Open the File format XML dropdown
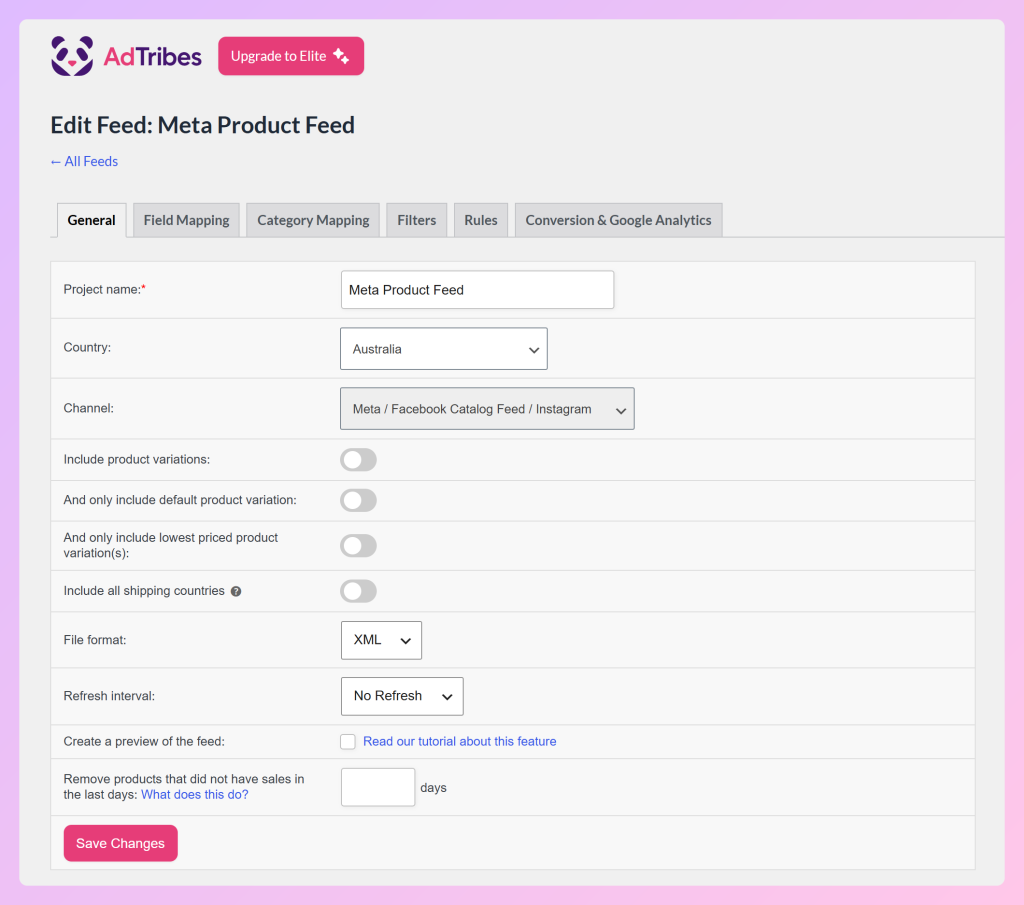This screenshot has height=905, width=1024. point(381,641)
